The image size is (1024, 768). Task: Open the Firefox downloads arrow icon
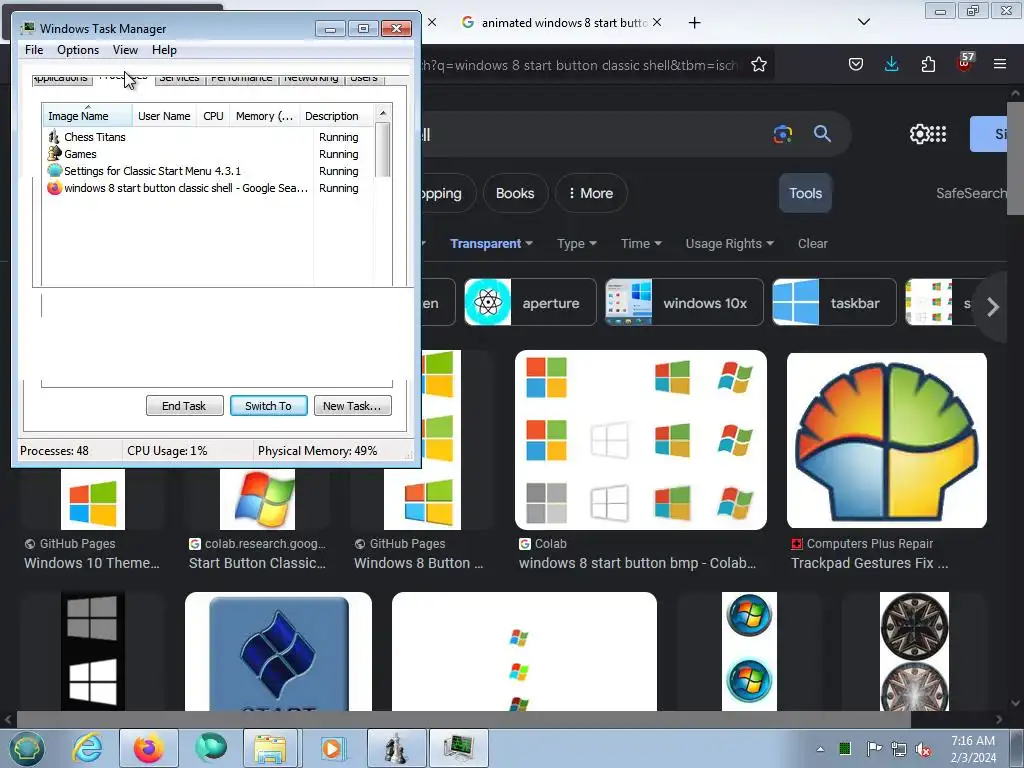coord(891,64)
